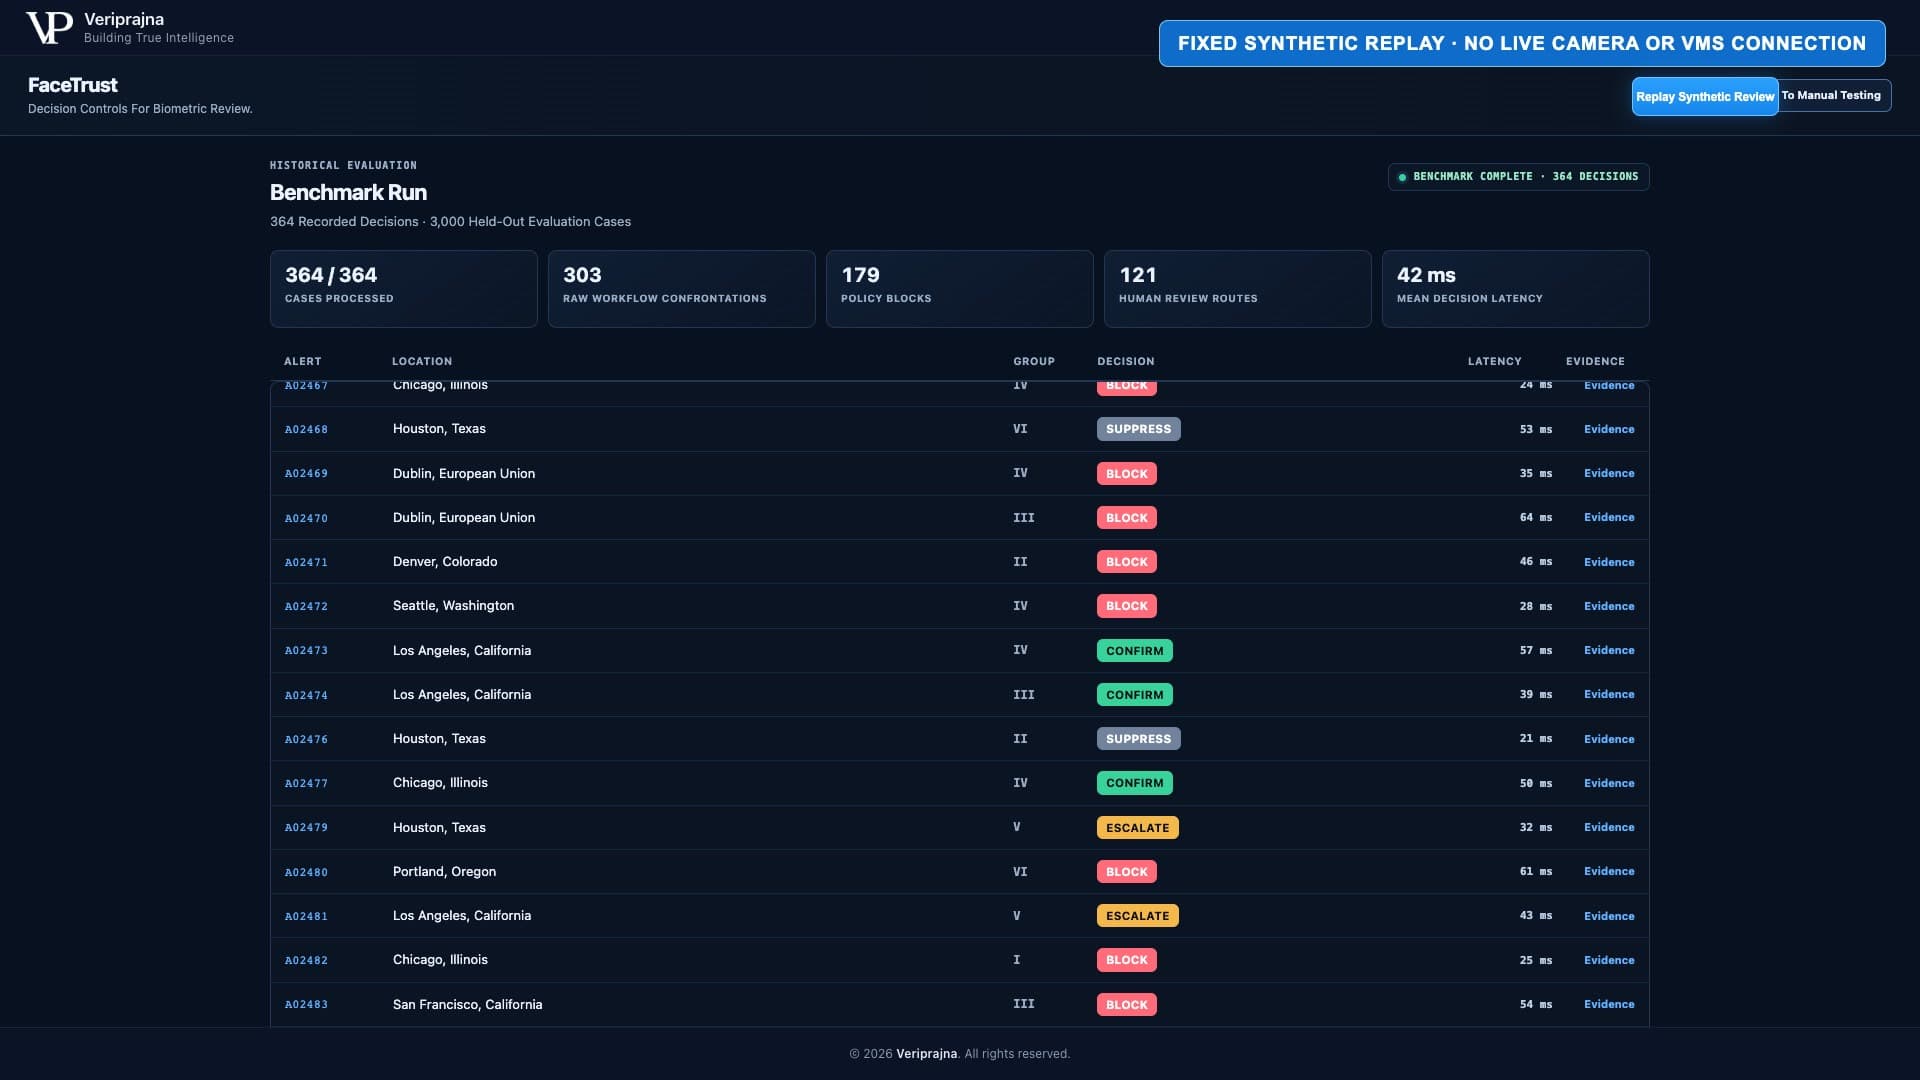Open Evidence for alert A02476

pos(1609,739)
